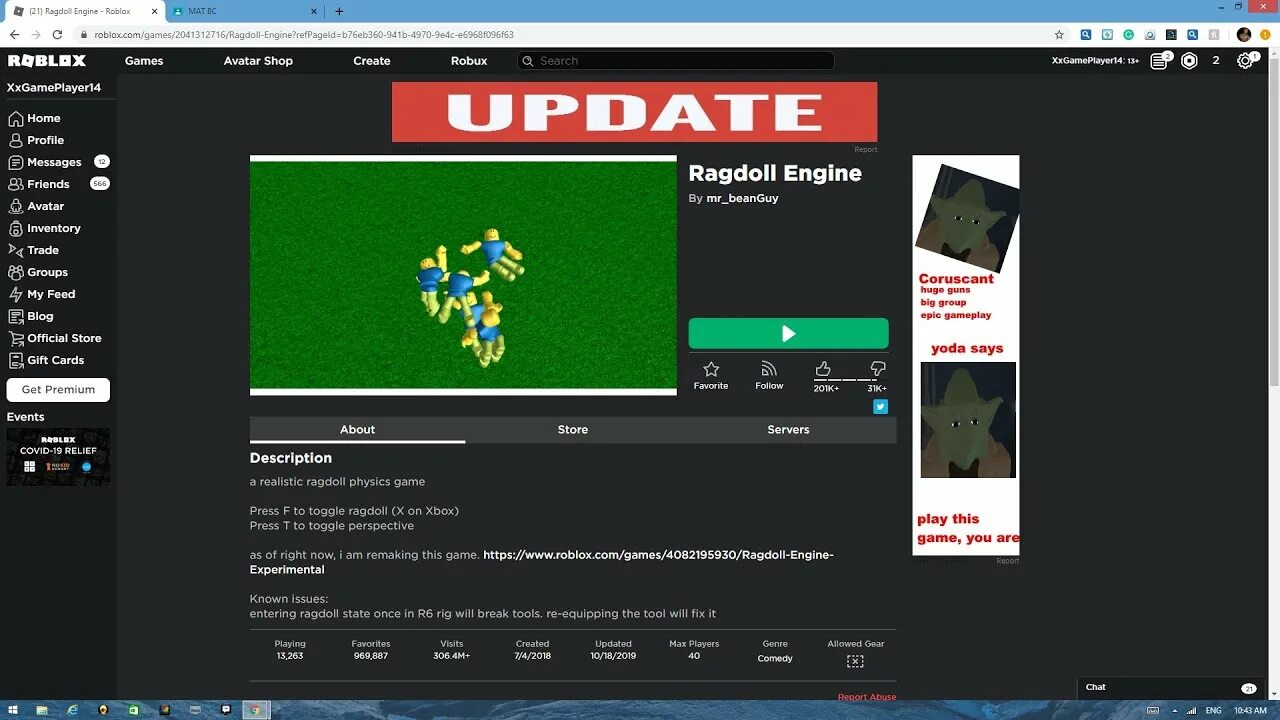This screenshot has height=720, width=1280.
Task: Go back using Chrome's back arrow
Action: [x=14, y=34]
